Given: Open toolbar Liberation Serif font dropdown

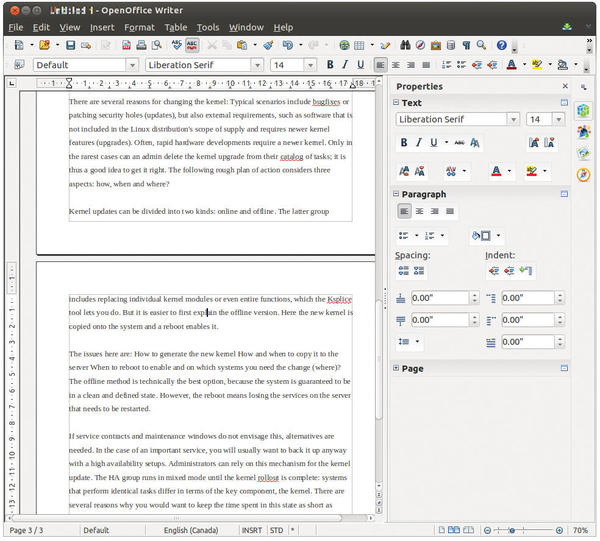Looking at the screenshot, I should (x=257, y=65).
